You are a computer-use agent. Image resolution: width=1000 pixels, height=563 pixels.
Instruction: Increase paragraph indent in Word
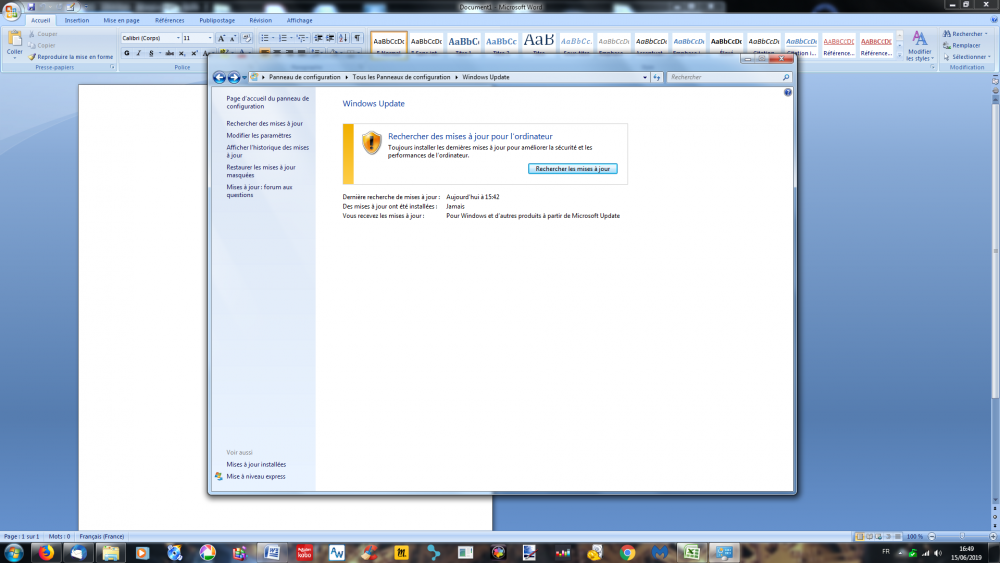pos(330,38)
